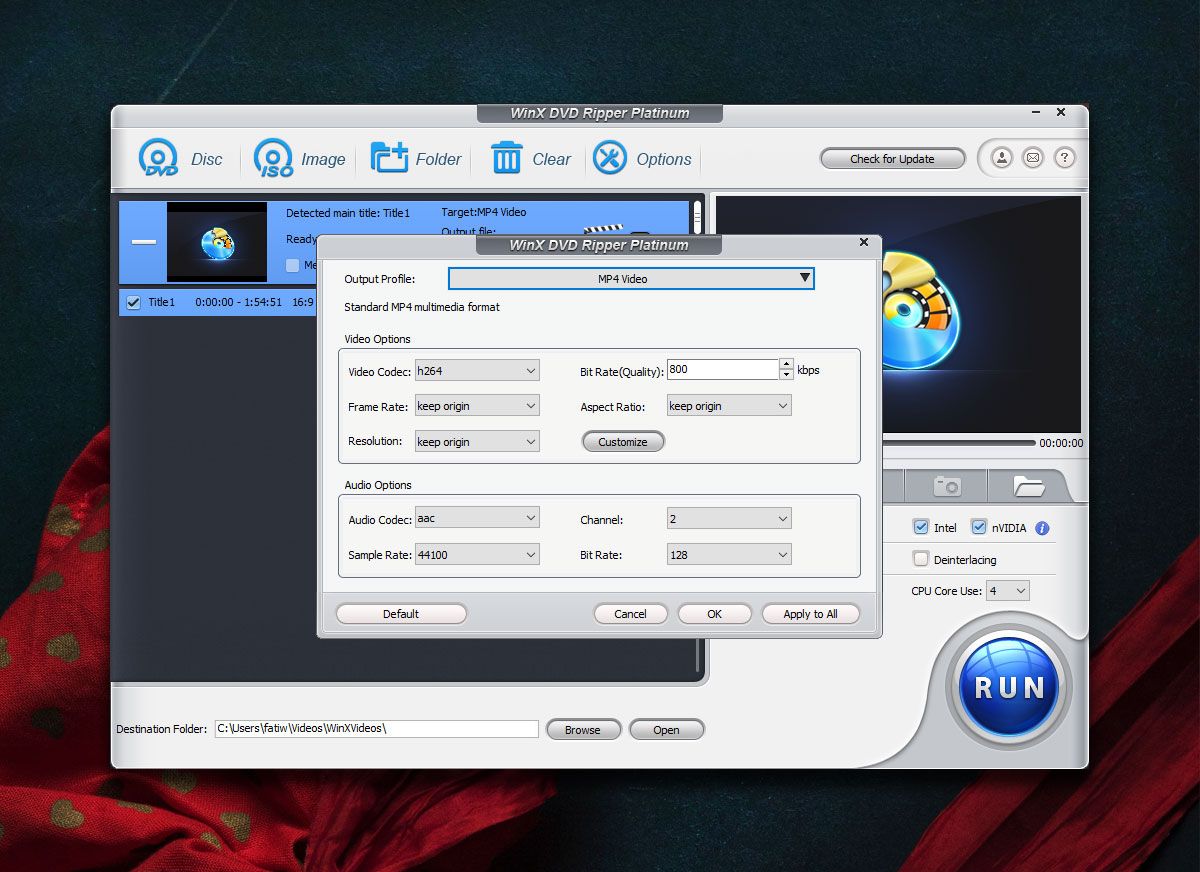
Task: Open the Channel dropdown
Action: click(x=729, y=518)
